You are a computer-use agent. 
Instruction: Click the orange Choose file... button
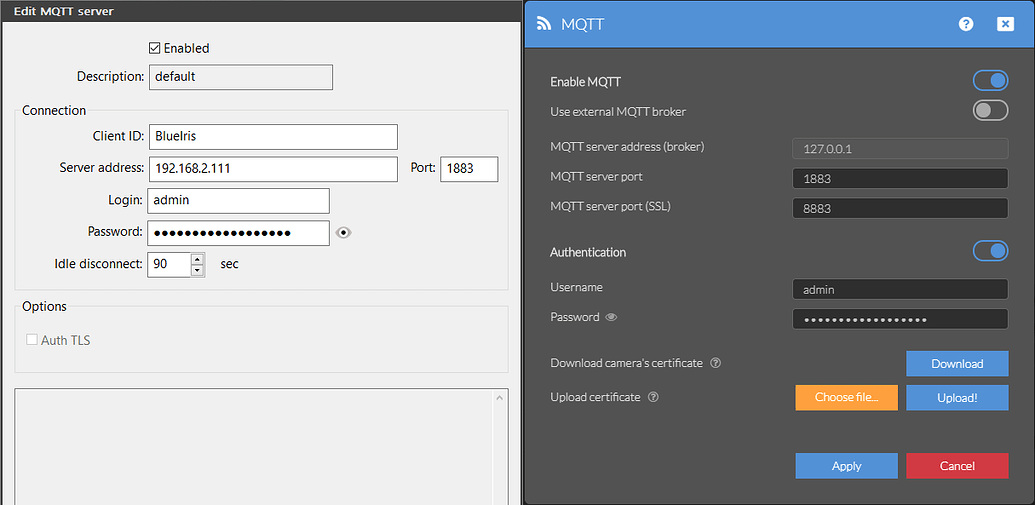pyautogui.click(x=846, y=397)
